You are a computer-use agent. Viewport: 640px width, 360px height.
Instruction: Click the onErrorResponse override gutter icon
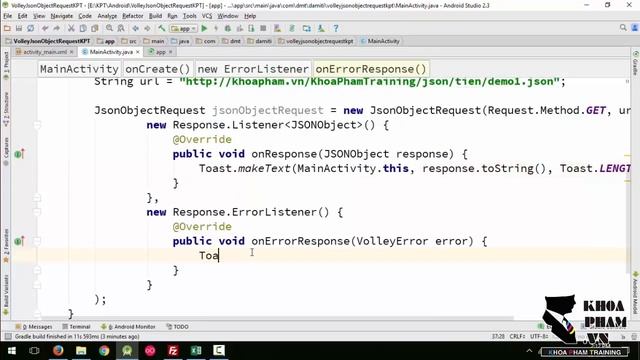(x=19, y=241)
